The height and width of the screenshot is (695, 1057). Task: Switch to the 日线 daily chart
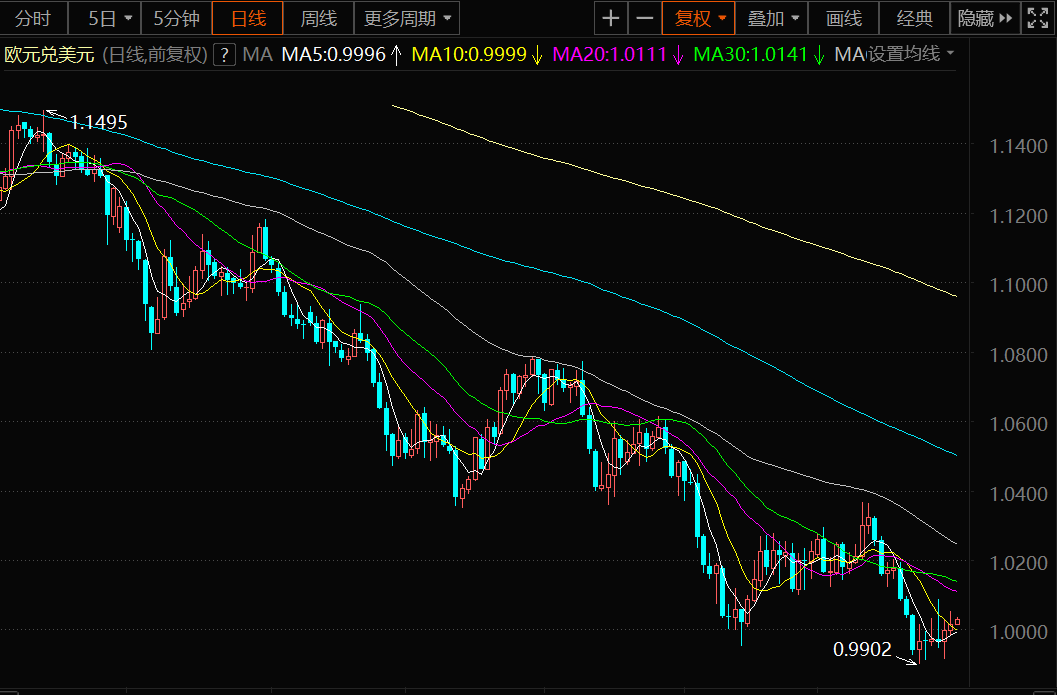(x=248, y=18)
